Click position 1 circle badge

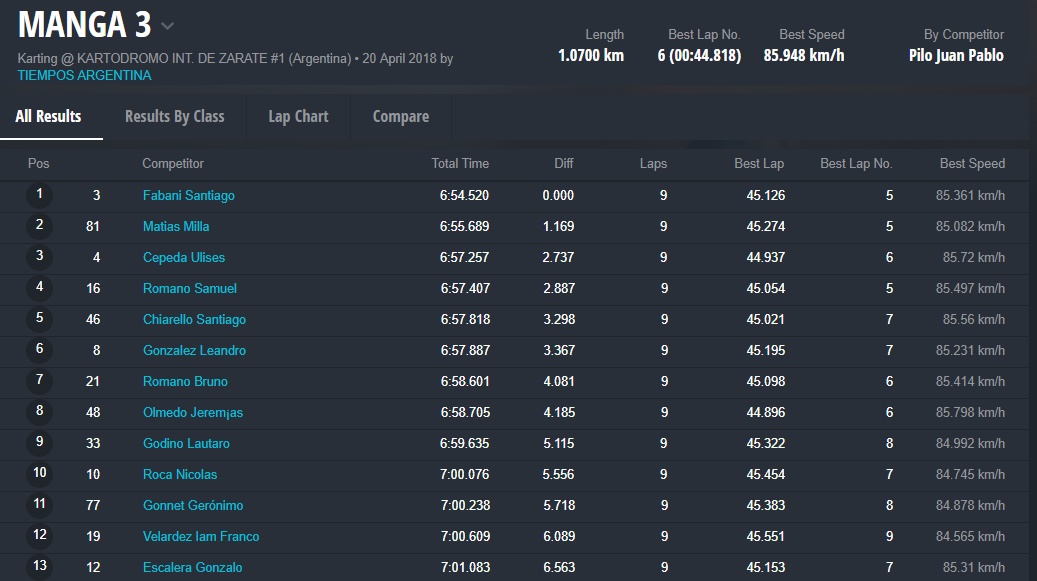[40, 195]
